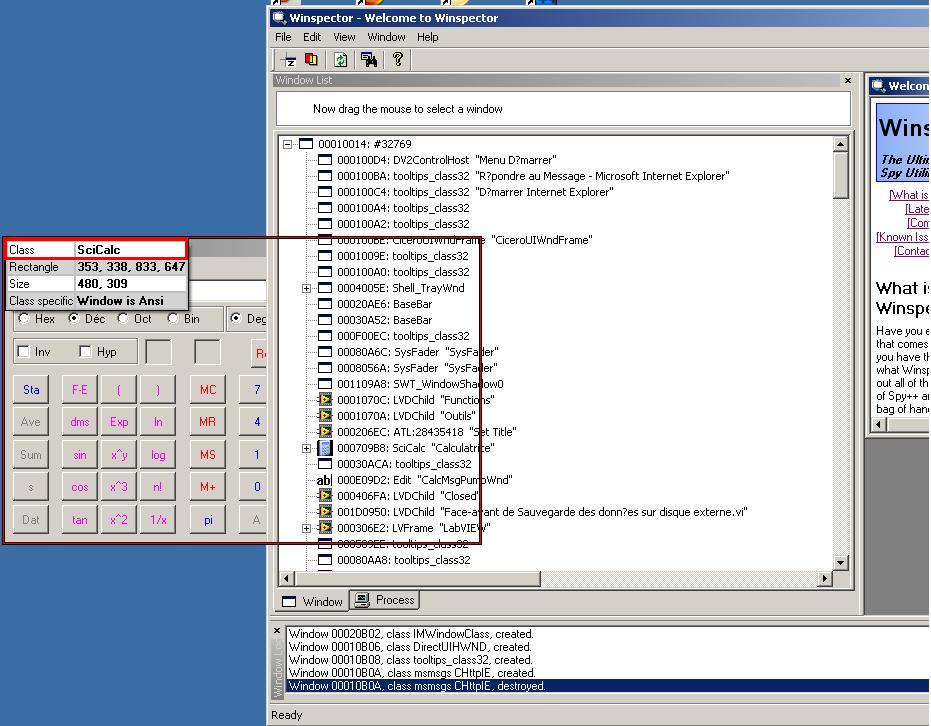Click the Winspector title bar icon
Viewport: 931px width, 726px height.
[x=280, y=17]
